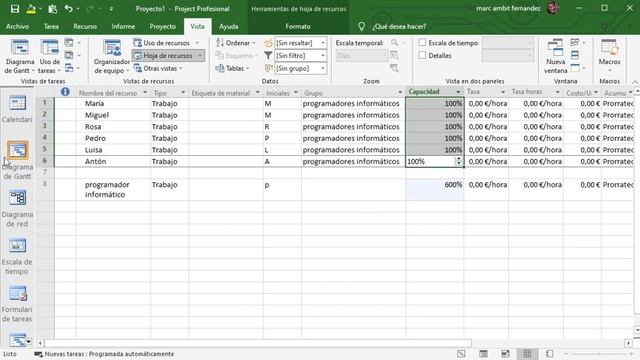Image resolution: width=640 pixels, height=360 pixels.
Task: Click the group-by icon
Action: coord(268,68)
